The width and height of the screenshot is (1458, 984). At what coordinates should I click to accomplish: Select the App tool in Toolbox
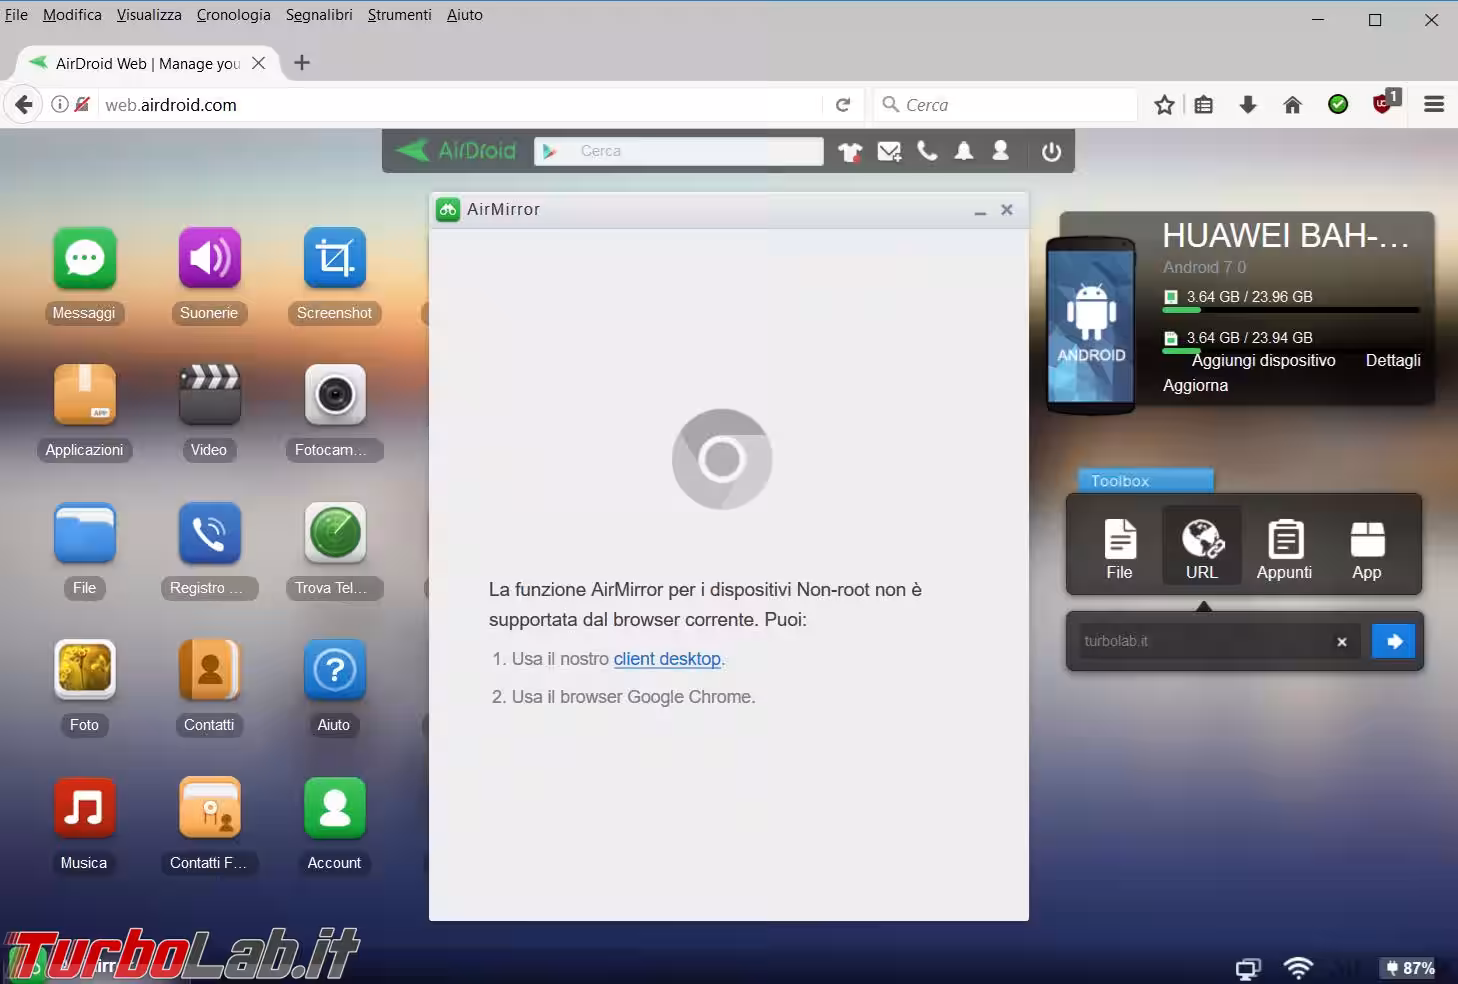(1366, 548)
